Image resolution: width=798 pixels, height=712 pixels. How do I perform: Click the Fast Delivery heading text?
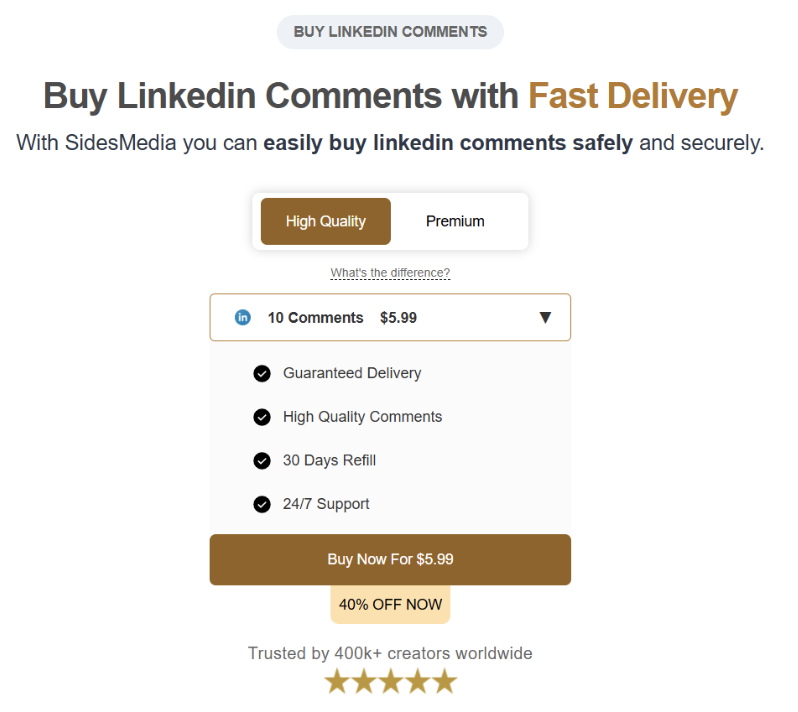pos(633,96)
